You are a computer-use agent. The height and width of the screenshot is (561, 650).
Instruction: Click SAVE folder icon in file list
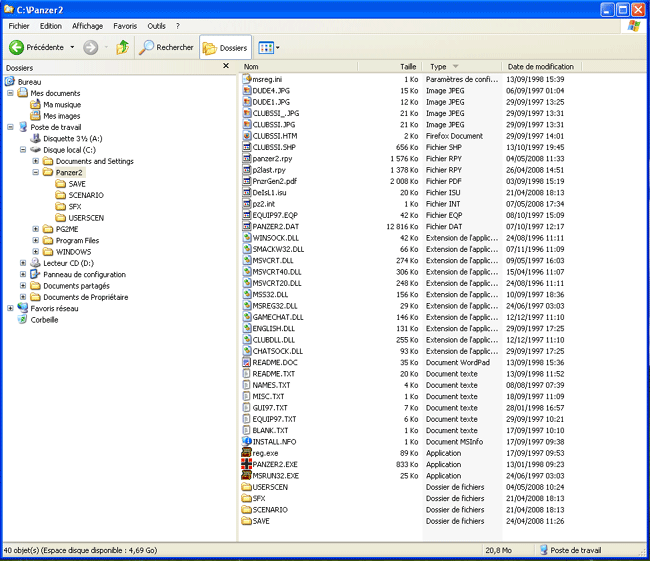247,521
